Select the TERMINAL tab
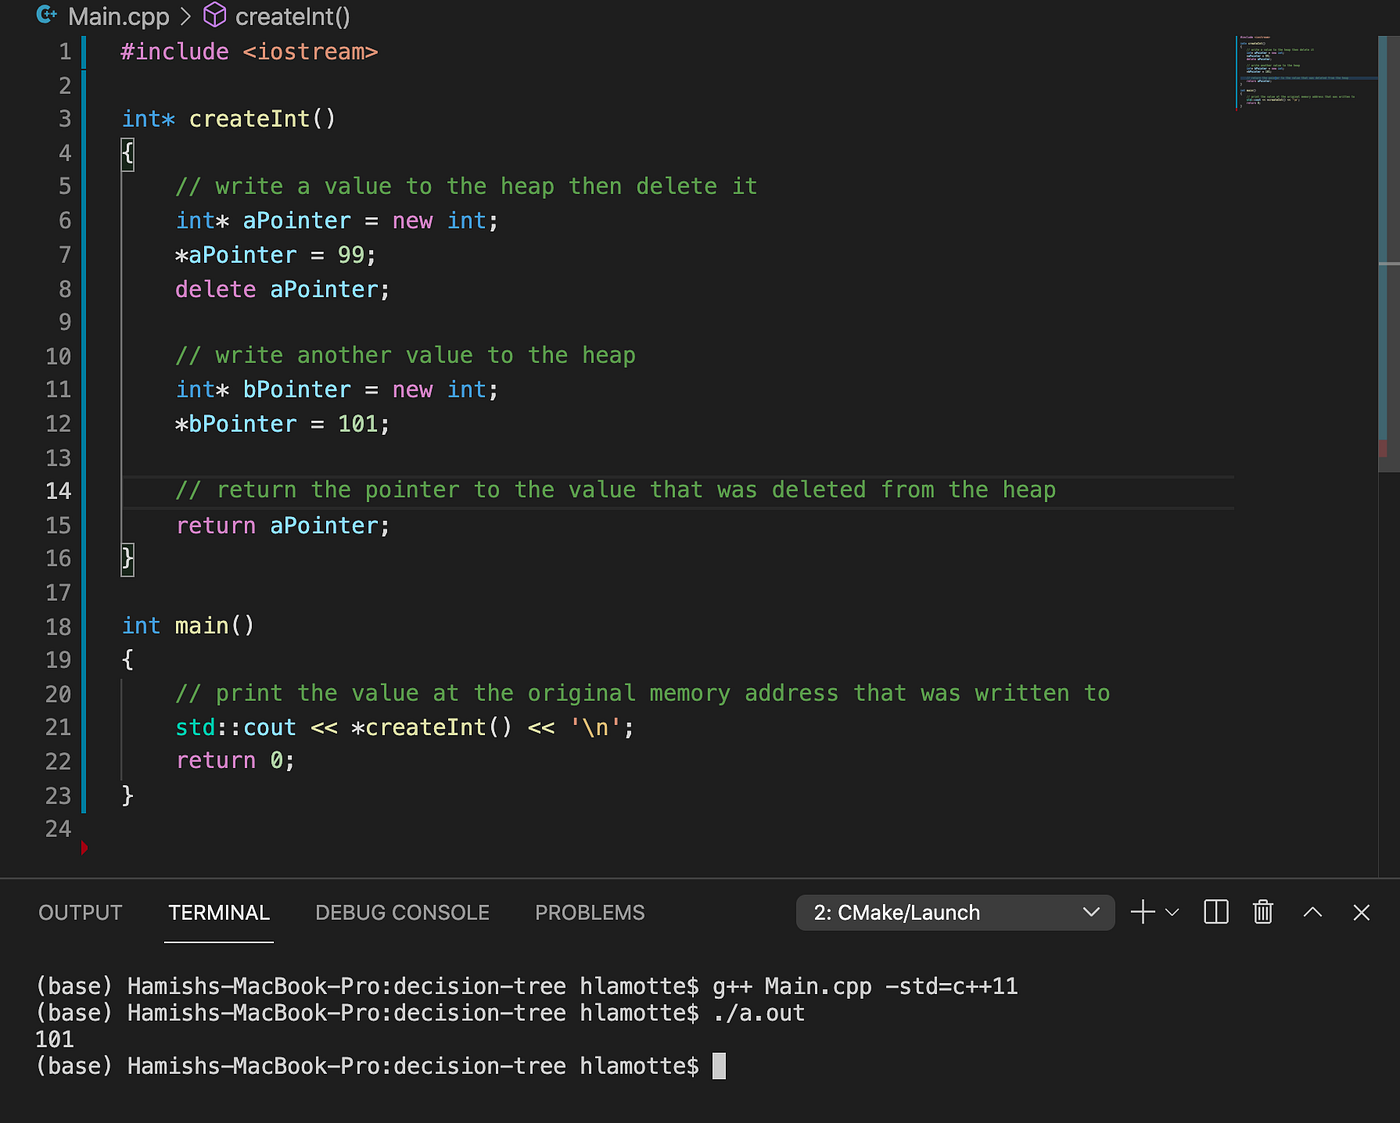This screenshot has height=1123, width=1400. 219,913
